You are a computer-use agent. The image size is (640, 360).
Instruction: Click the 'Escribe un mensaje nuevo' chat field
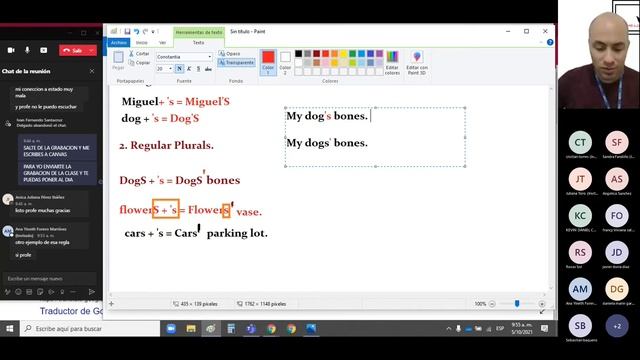click(50, 278)
